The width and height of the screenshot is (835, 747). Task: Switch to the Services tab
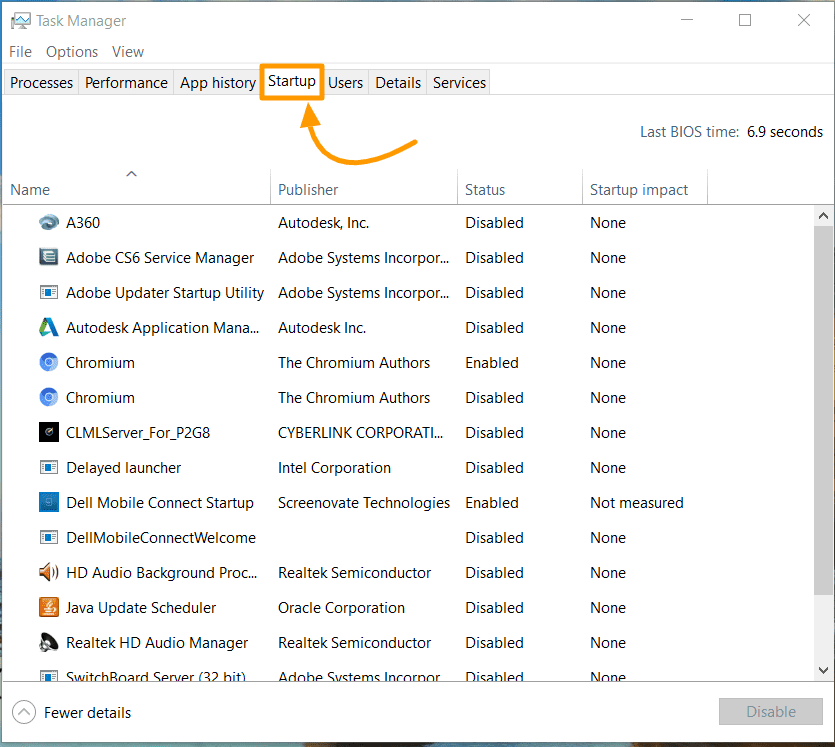tap(459, 83)
